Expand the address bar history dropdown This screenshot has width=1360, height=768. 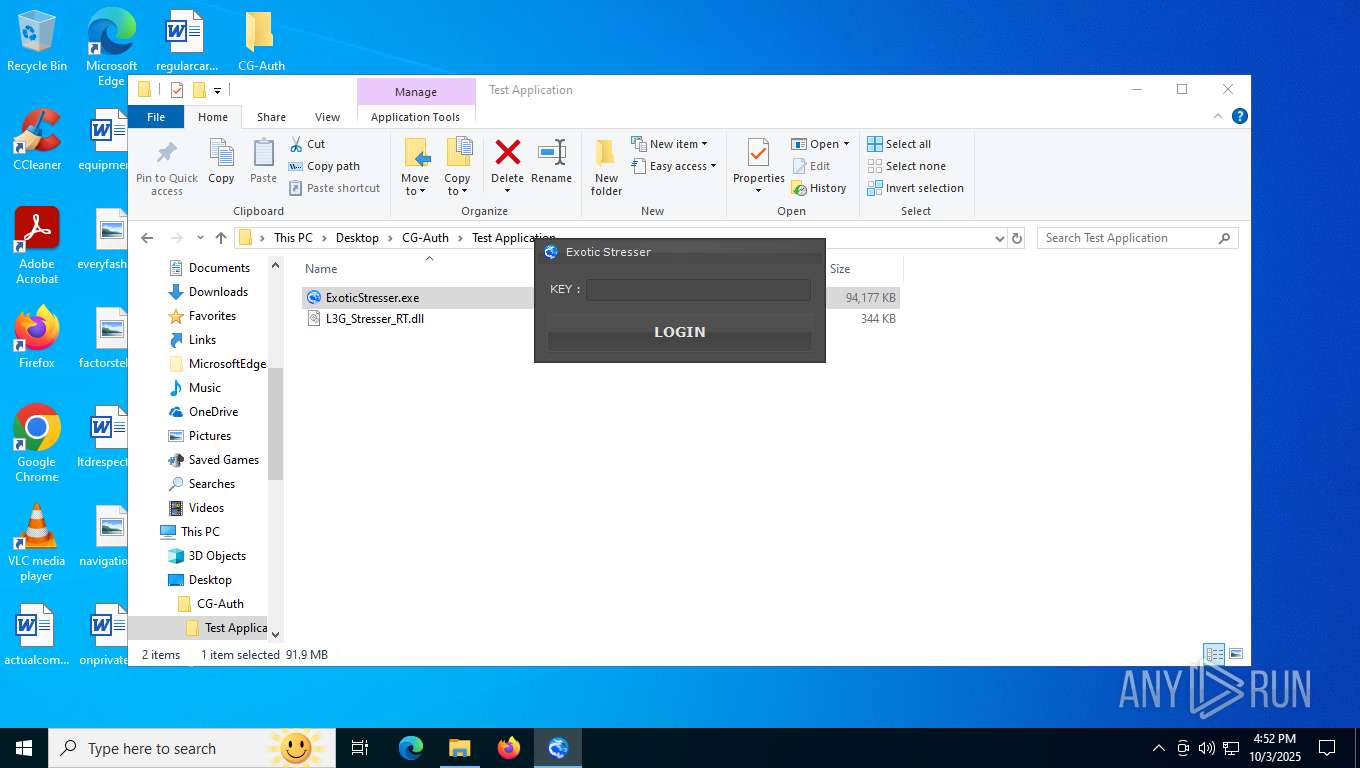[999, 238]
